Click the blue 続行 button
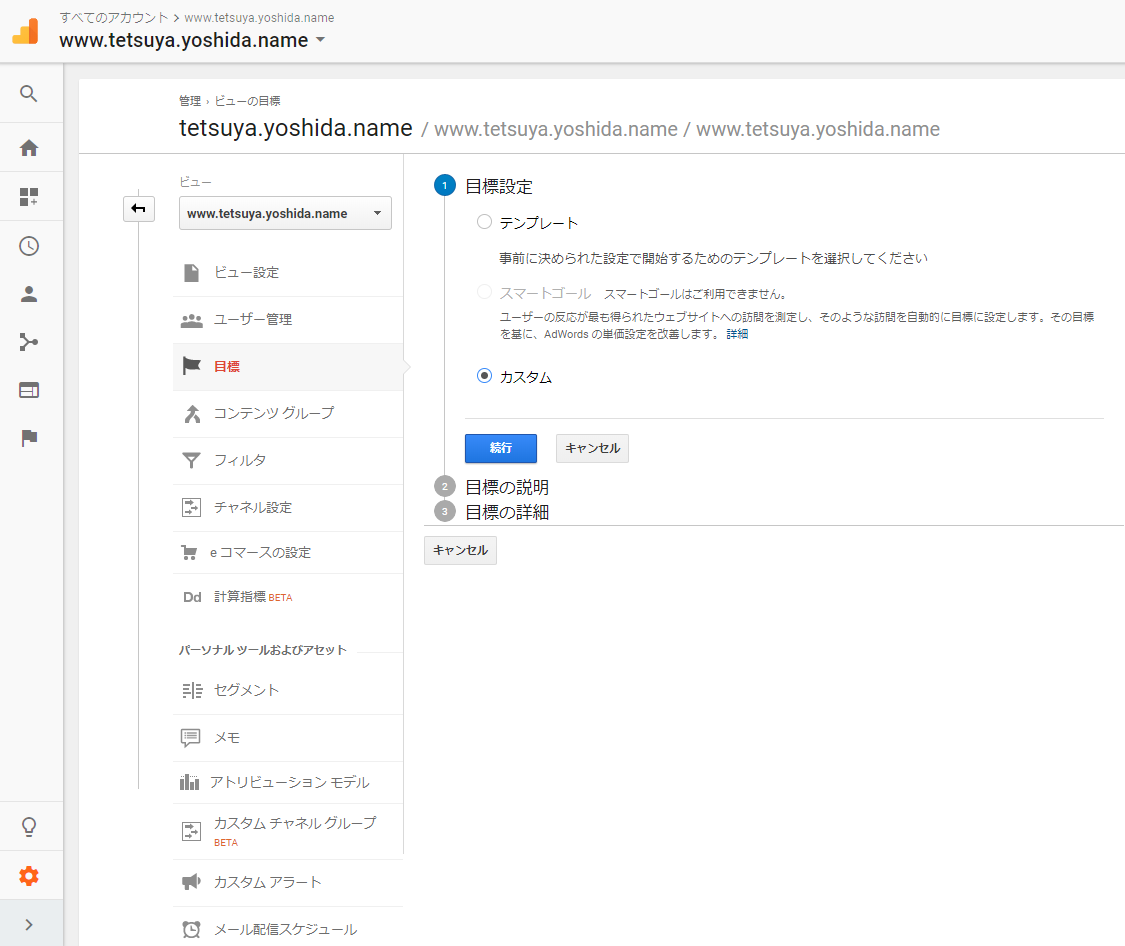 click(500, 448)
